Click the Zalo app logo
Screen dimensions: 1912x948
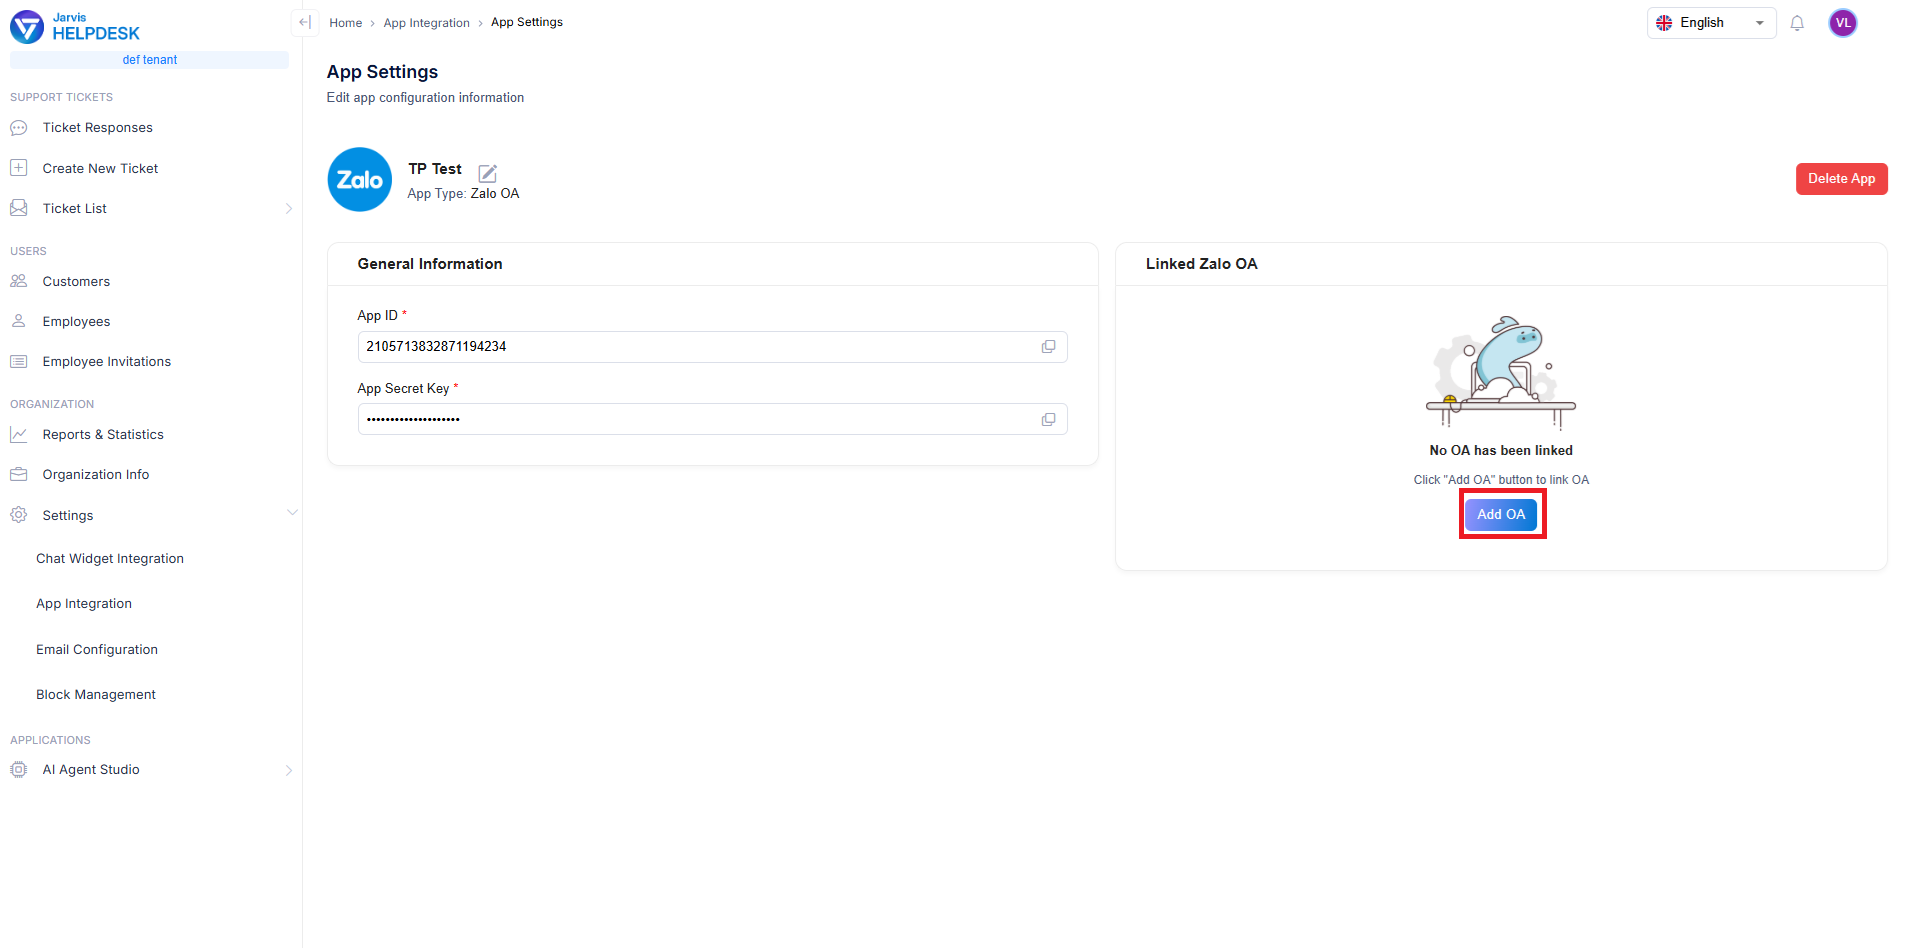[360, 180]
